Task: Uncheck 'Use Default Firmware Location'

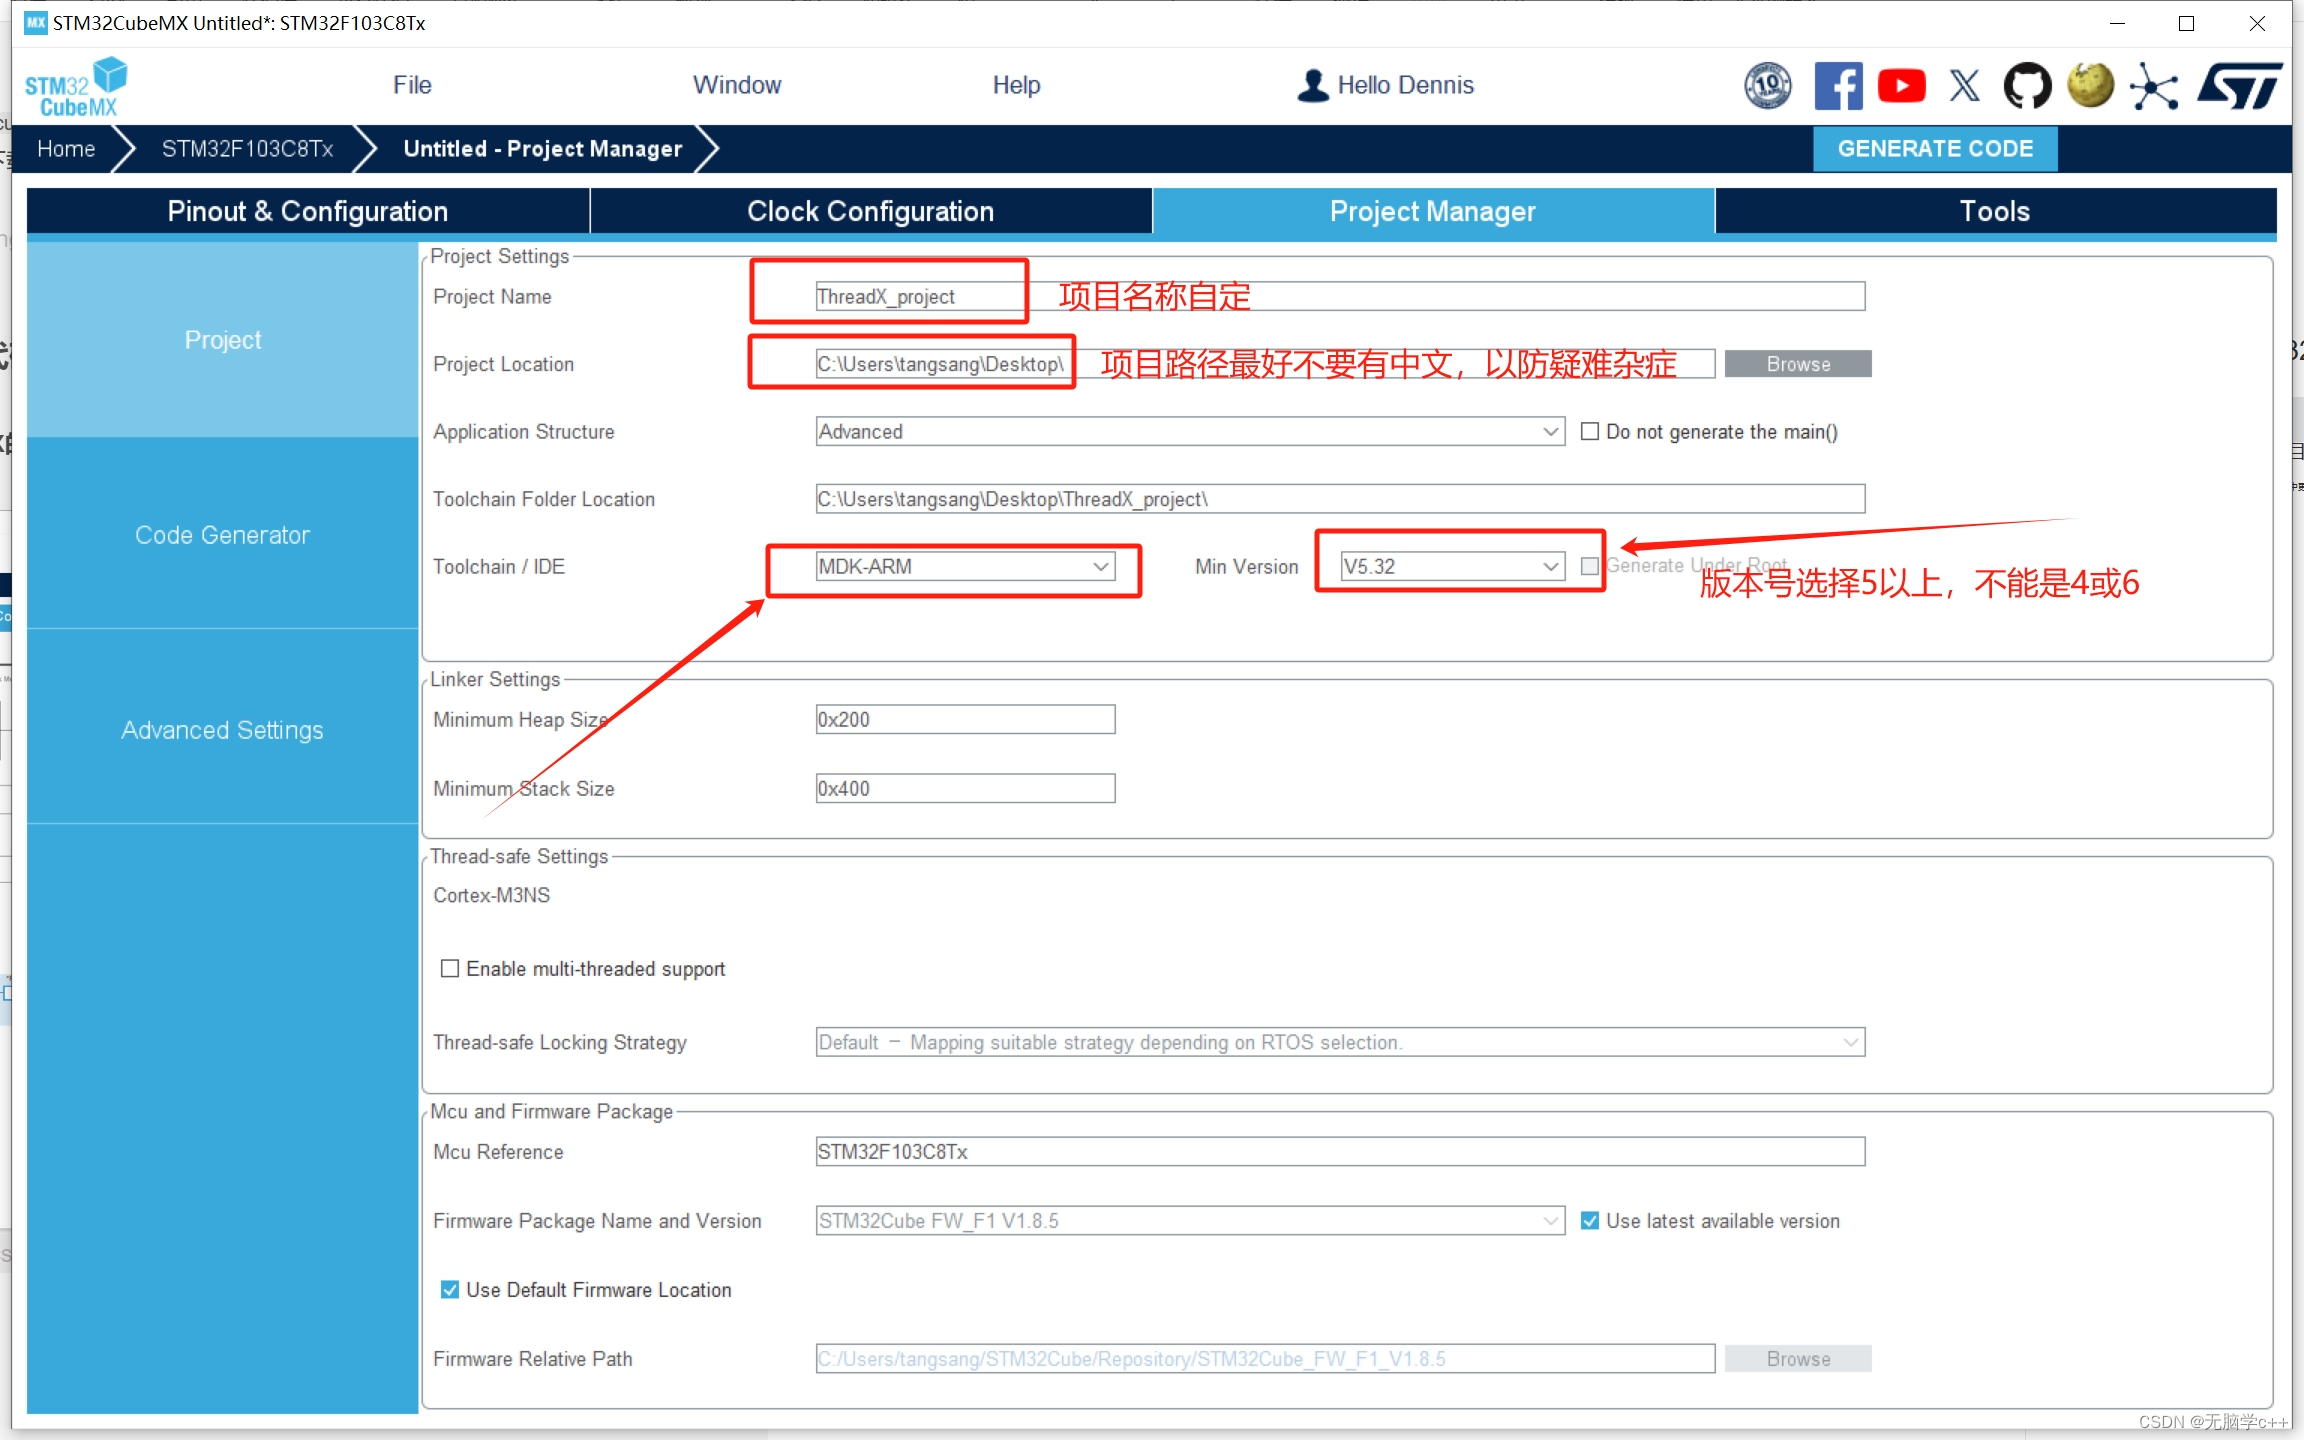Action: click(x=450, y=1290)
